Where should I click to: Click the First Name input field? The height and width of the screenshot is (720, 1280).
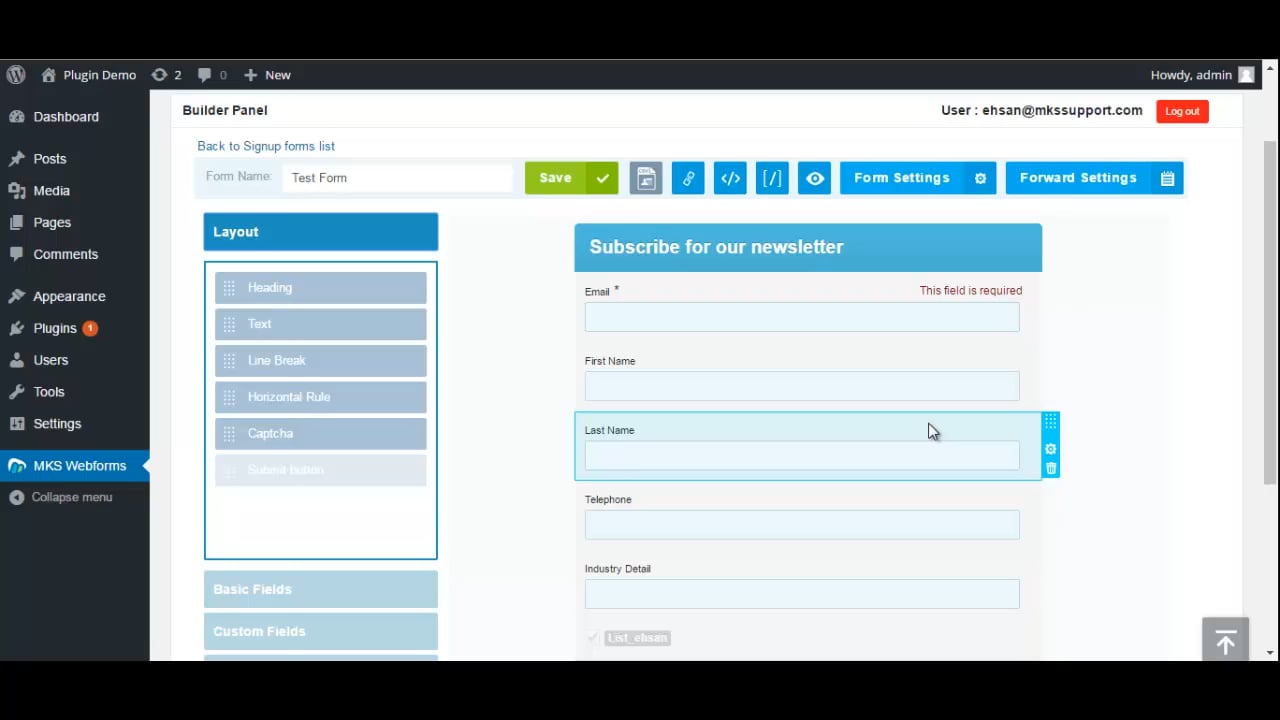coord(802,386)
